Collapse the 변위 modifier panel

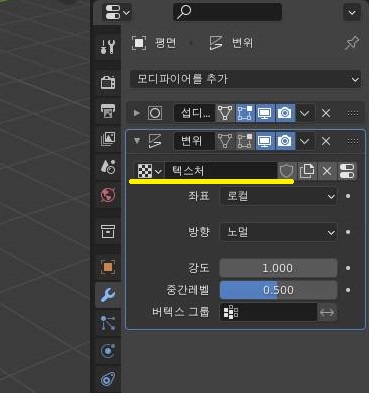[x=137, y=141]
